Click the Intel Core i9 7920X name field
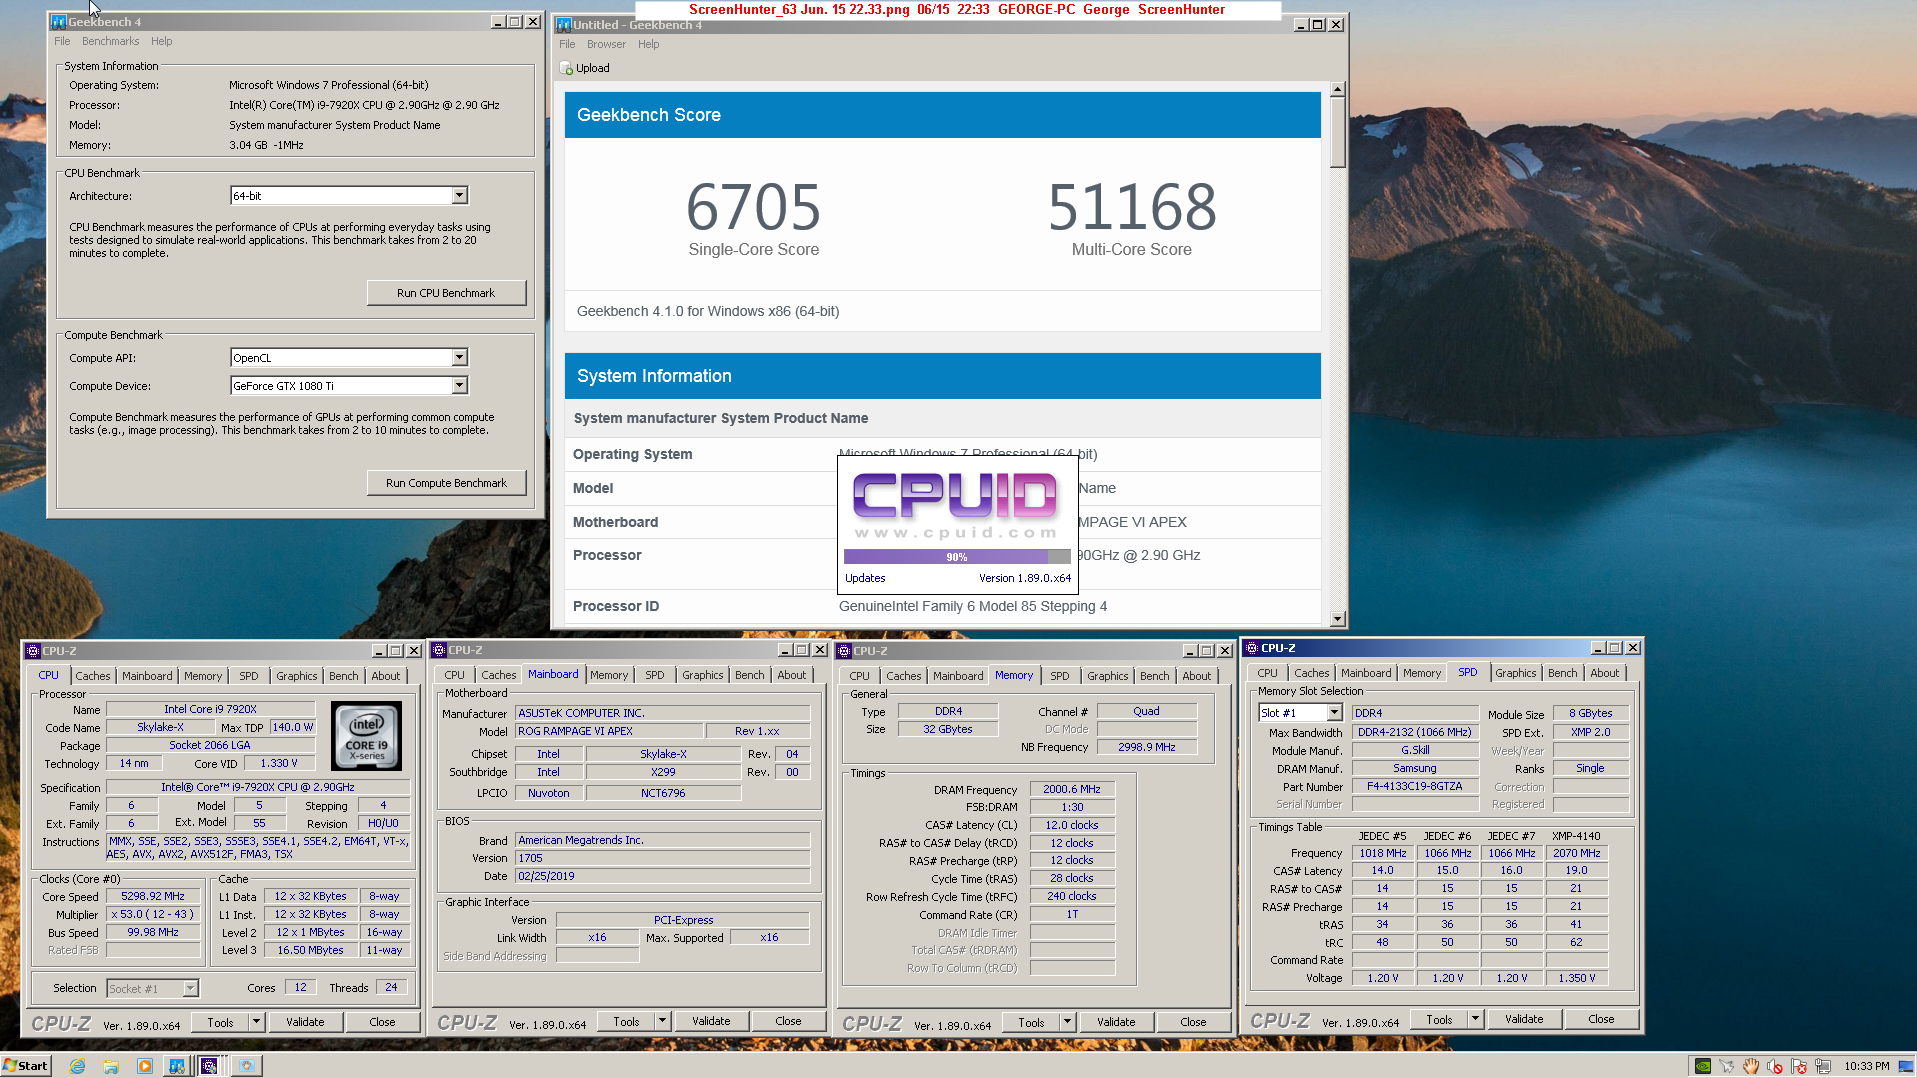This screenshot has height=1078, width=1917. (210, 710)
